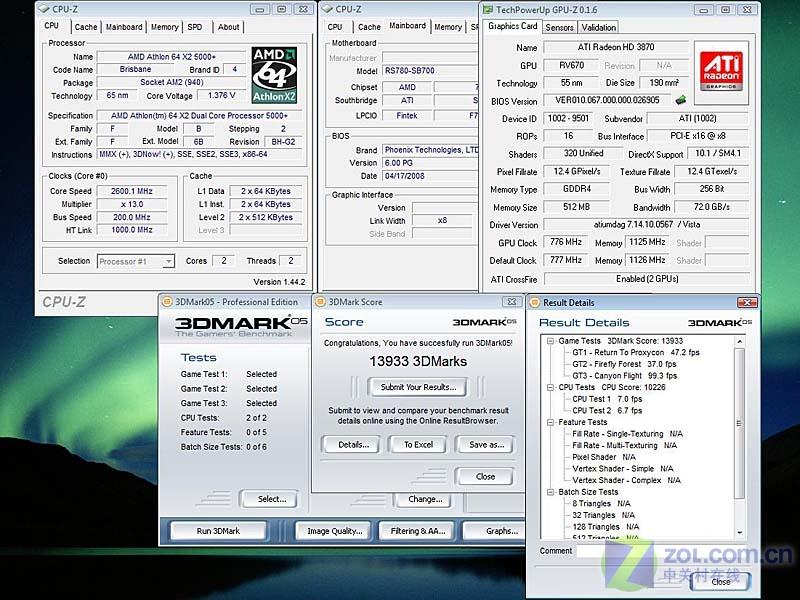Click Close button in Result Details window
Screen dimensions: 800x600
pyautogui.click(x=720, y=582)
